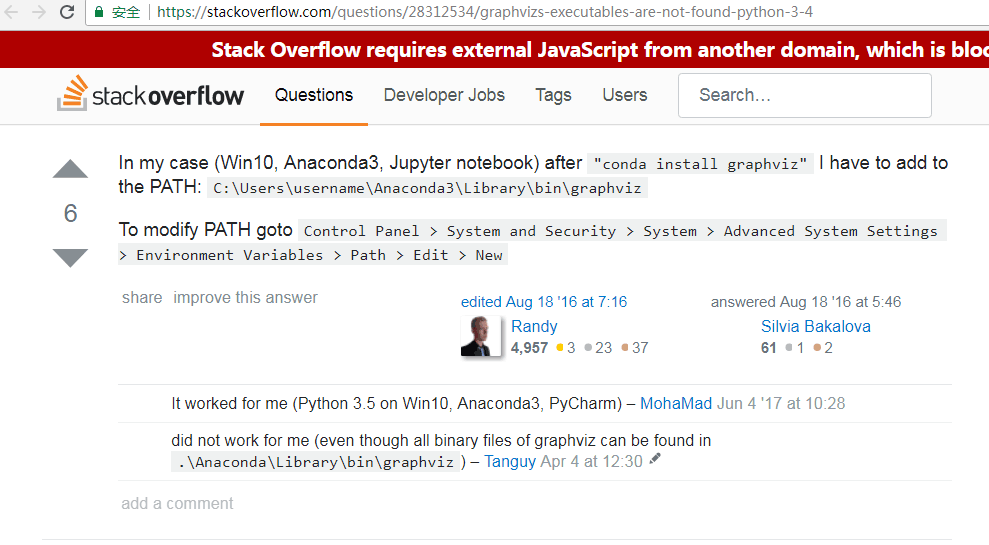Click the Stack Overflow logo
The height and width of the screenshot is (545, 989).
click(151, 95)
